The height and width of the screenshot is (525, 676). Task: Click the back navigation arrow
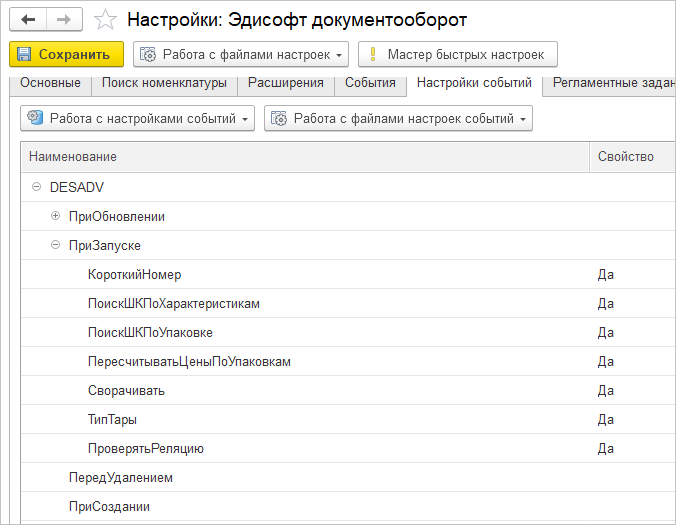click(x=28, y=20)
